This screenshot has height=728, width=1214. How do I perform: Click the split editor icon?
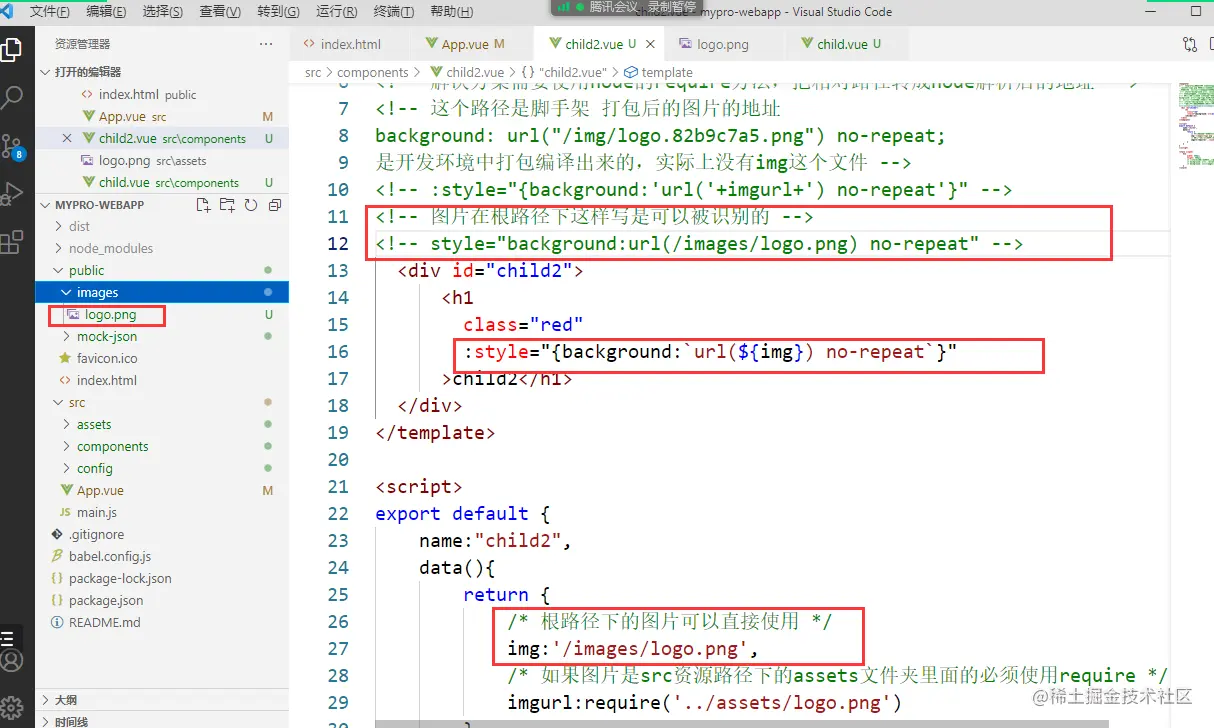(1211, 44)
